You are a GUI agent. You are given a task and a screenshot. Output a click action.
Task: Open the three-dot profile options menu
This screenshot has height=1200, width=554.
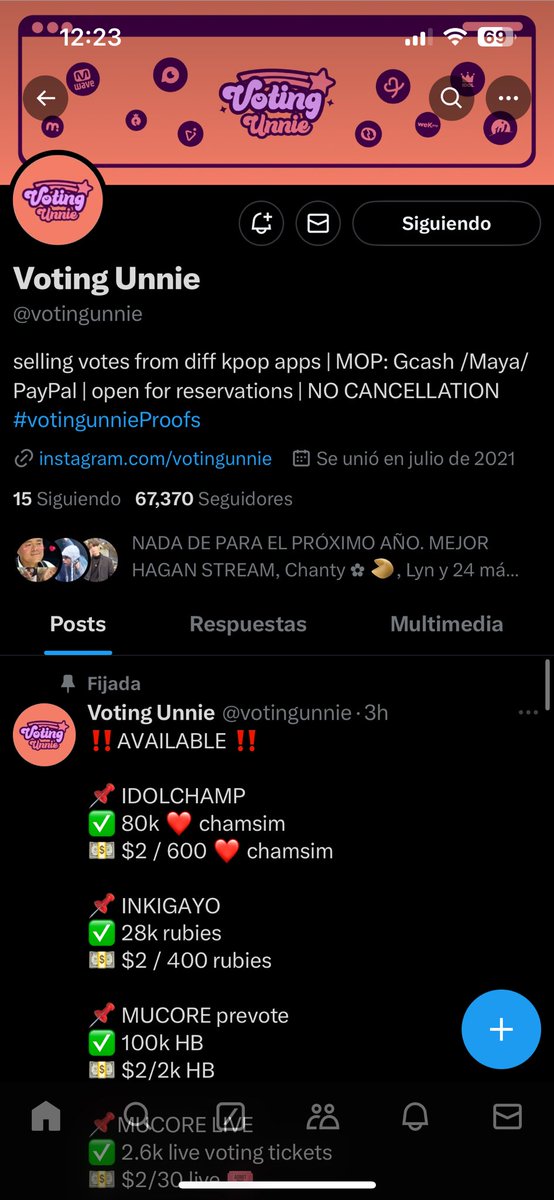coord(509,98)
